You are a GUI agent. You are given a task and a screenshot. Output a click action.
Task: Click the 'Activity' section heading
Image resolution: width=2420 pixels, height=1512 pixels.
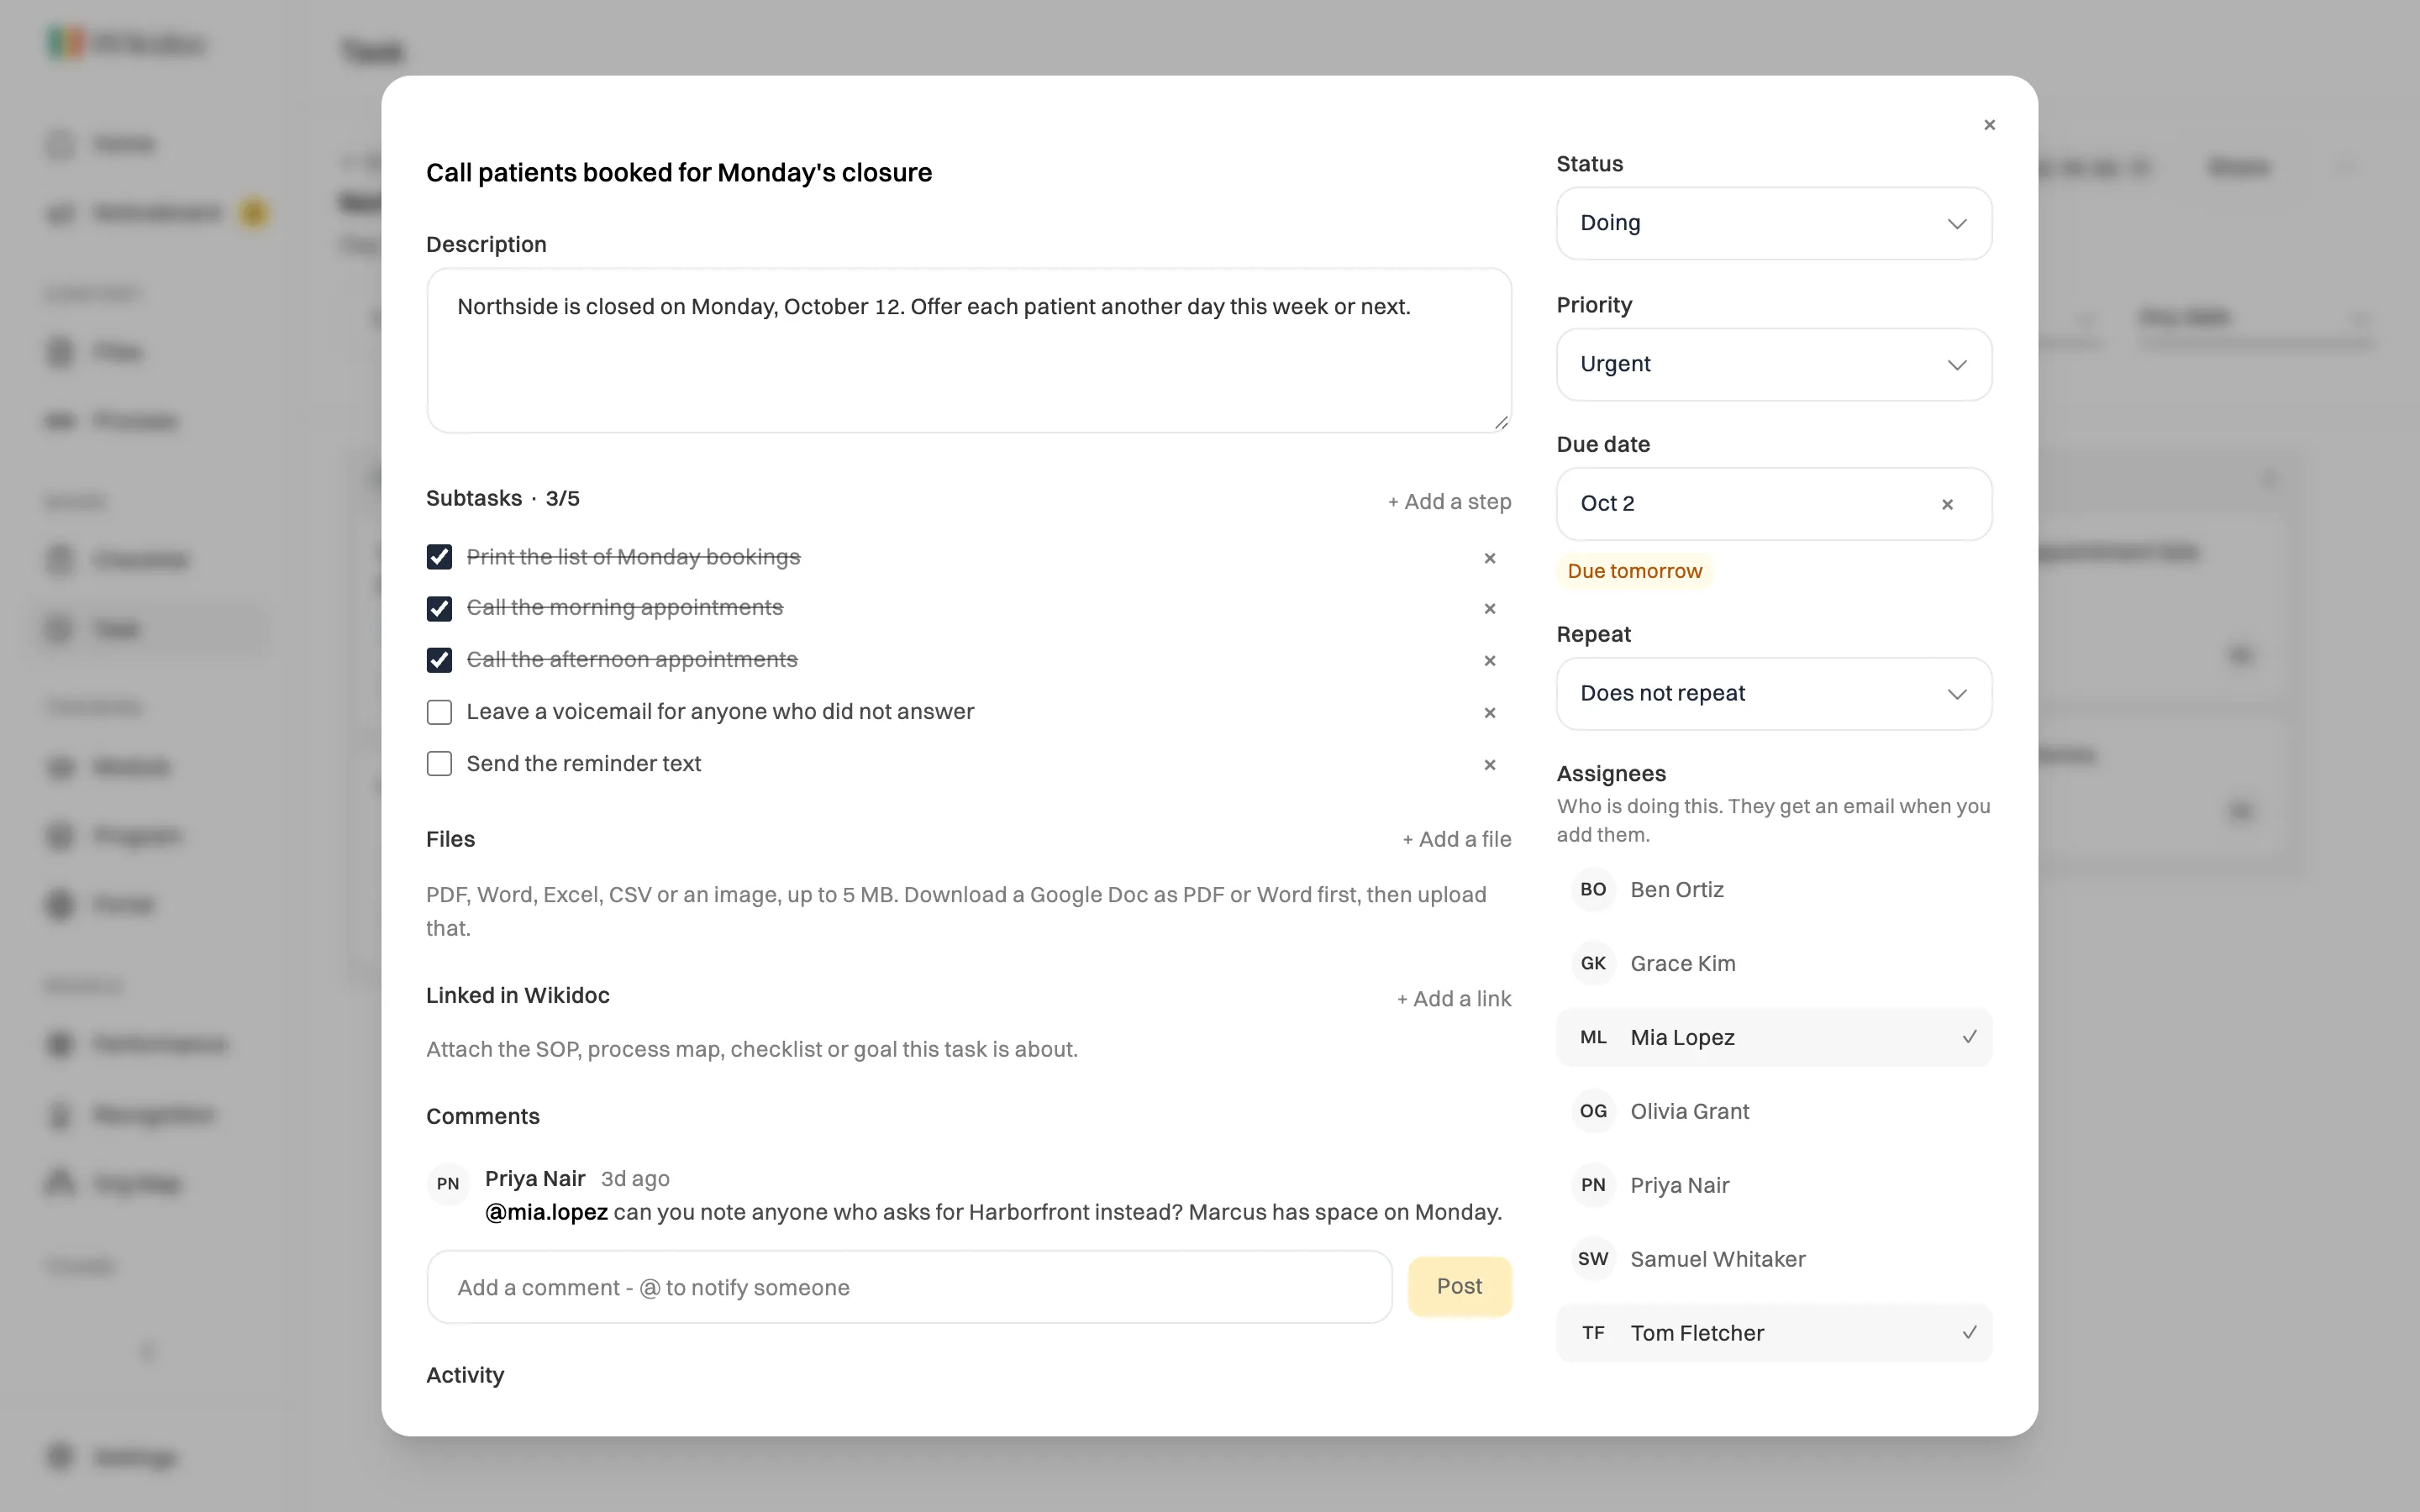(x=465, y=1375)
